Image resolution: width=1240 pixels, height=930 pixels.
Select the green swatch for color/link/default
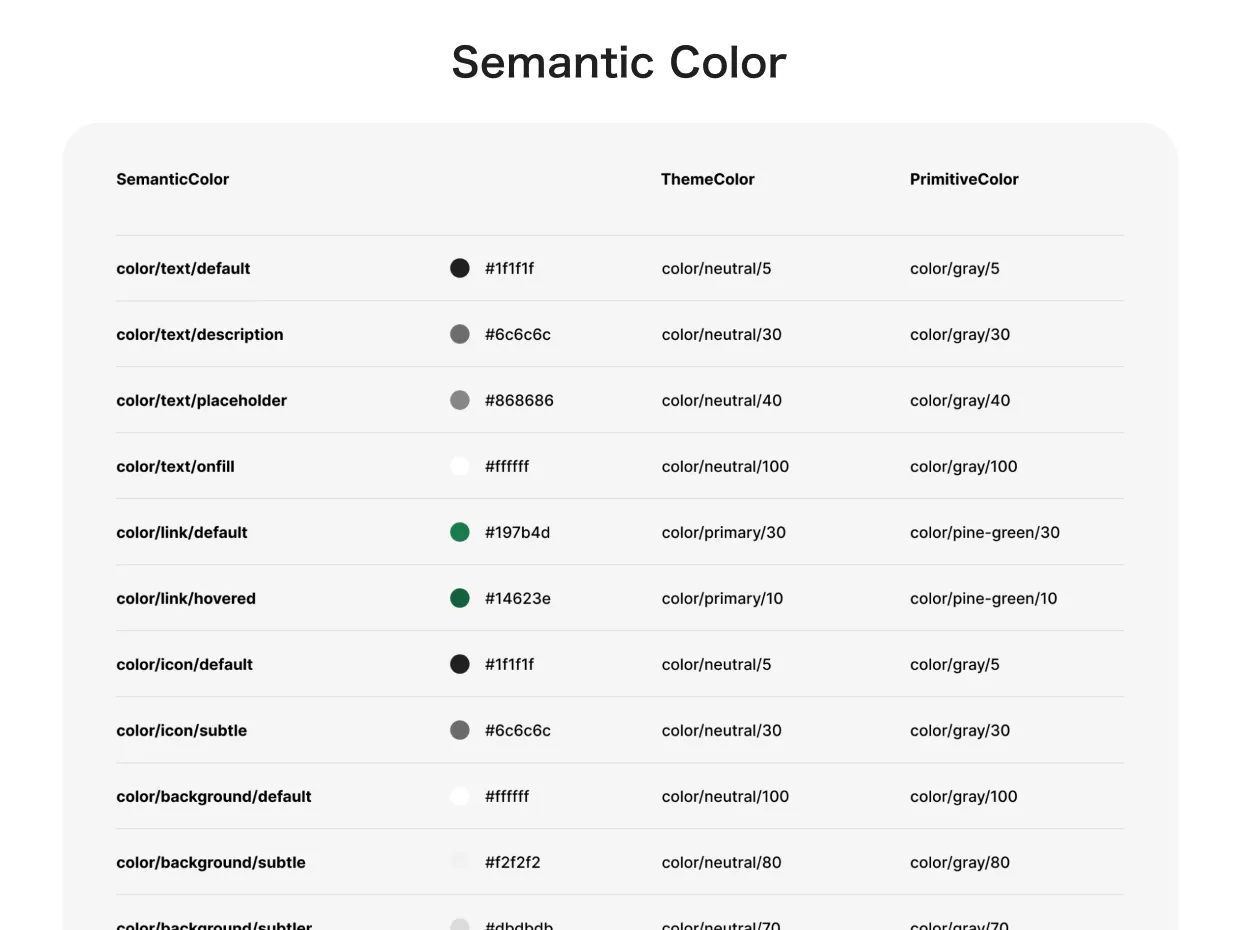(460, 532)
